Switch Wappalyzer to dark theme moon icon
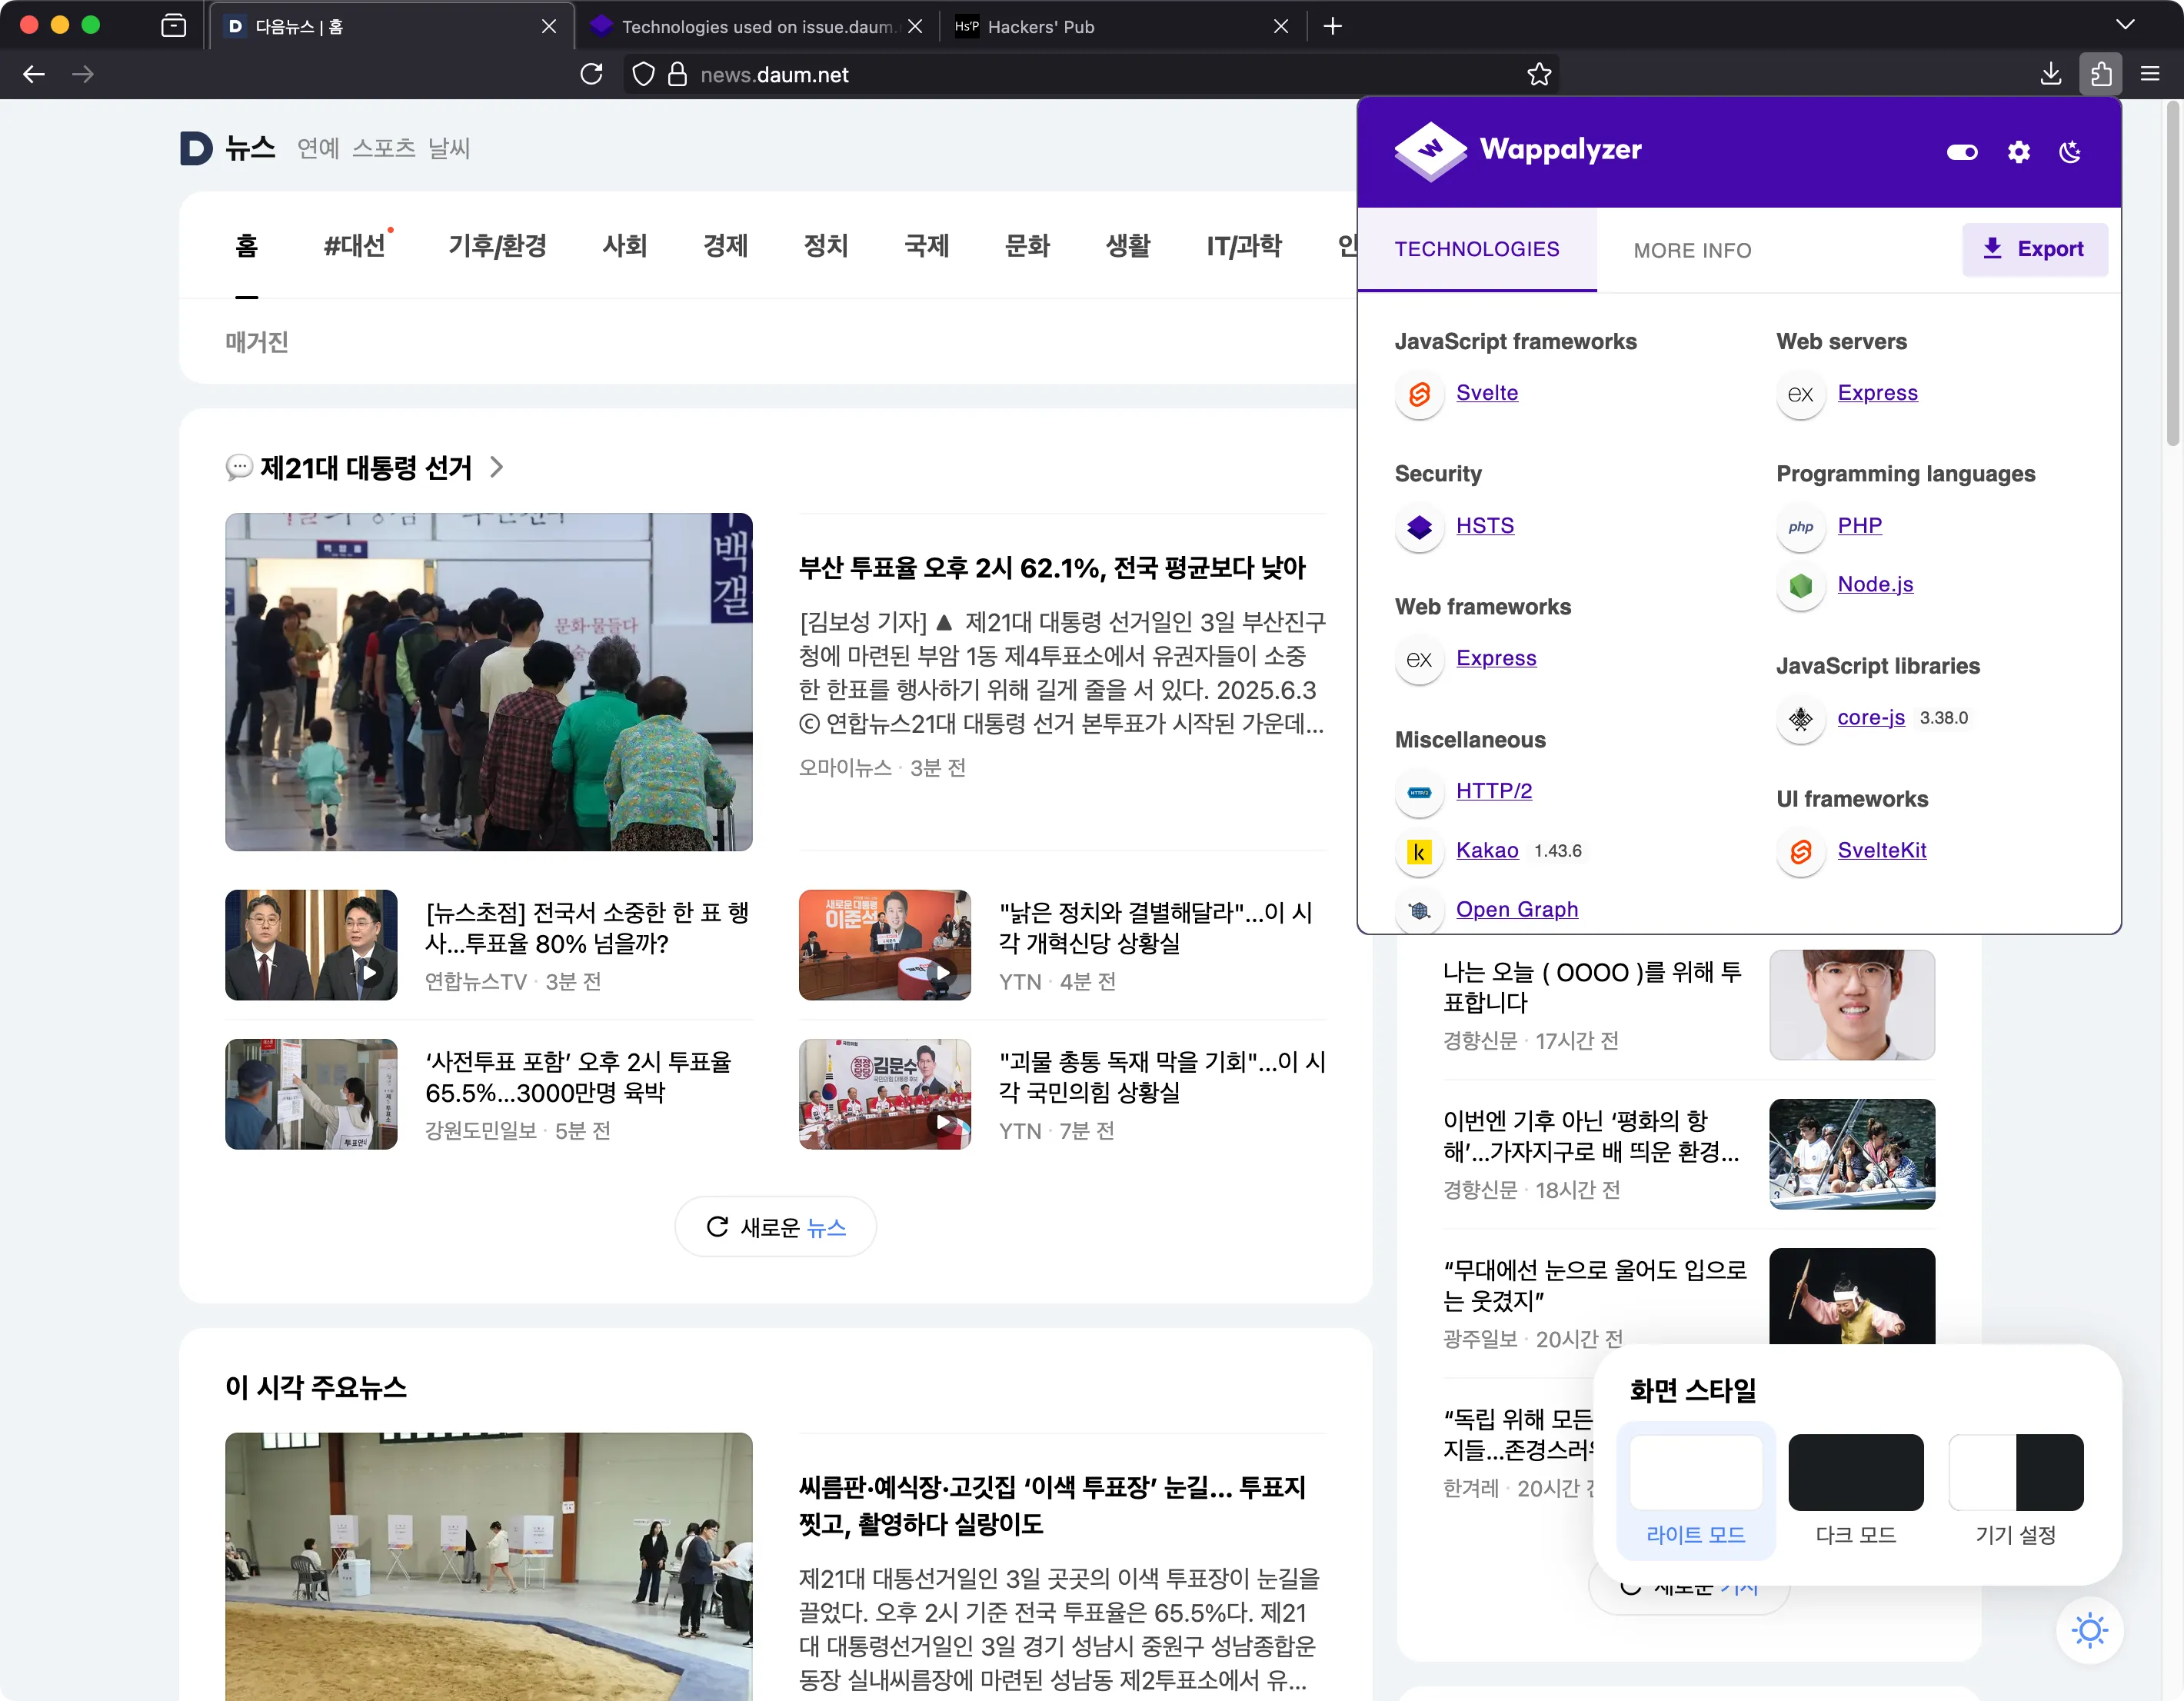 pyautogui.click(x=2070, y=152)
